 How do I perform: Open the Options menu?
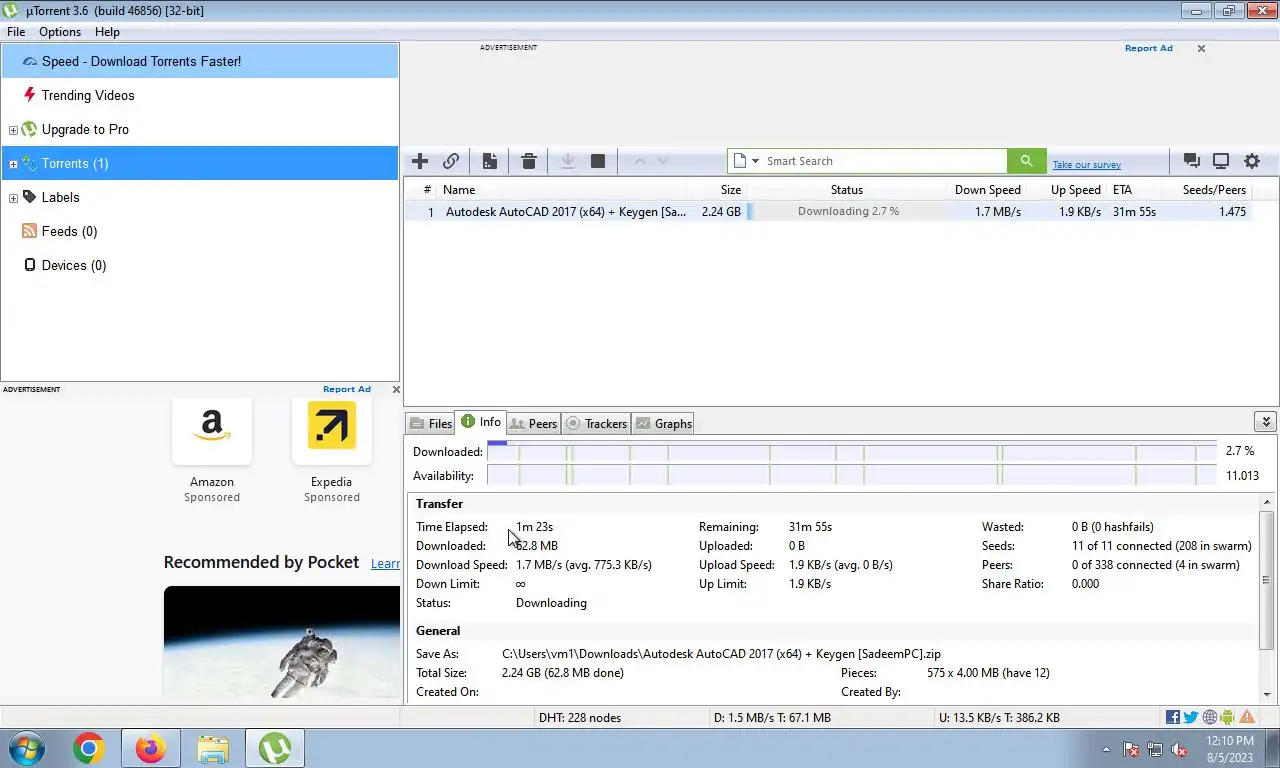[60, 32]
